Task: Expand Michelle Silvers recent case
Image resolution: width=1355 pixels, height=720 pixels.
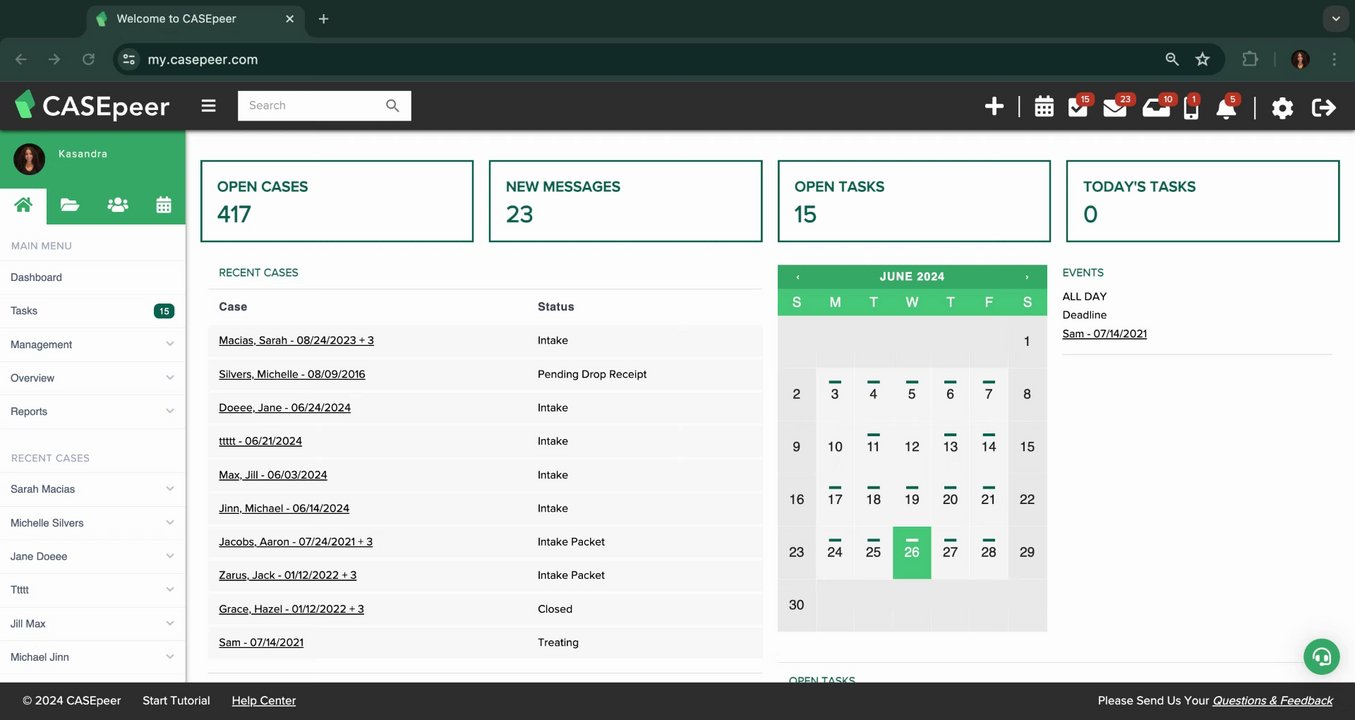Action: [x=93, y=523]
